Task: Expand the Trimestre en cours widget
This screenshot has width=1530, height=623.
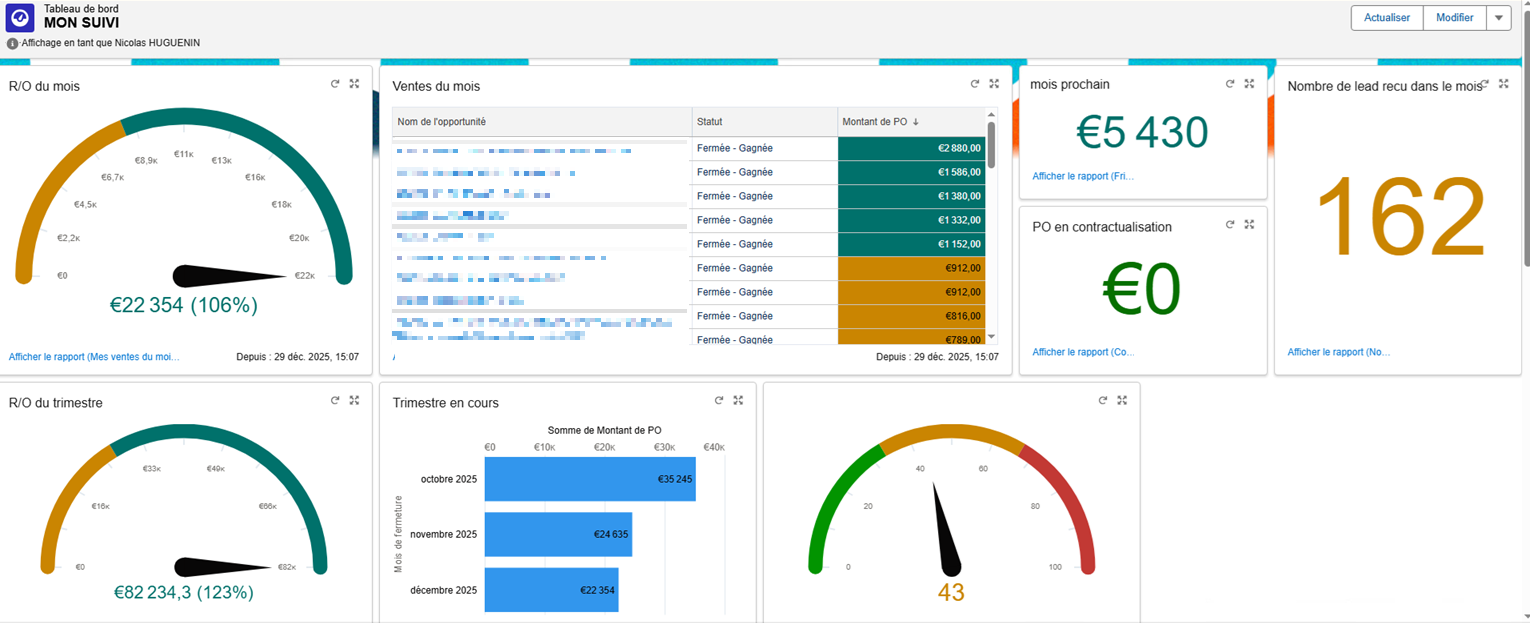Action: pyautogui.click(x=738, y=400)
